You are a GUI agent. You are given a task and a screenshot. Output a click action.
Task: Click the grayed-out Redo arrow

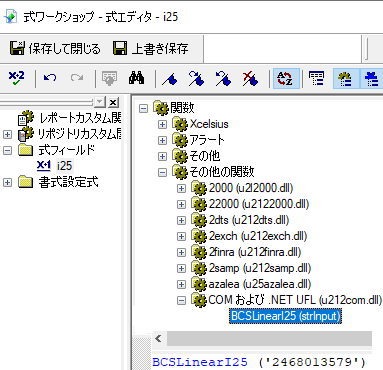point(77,78)
